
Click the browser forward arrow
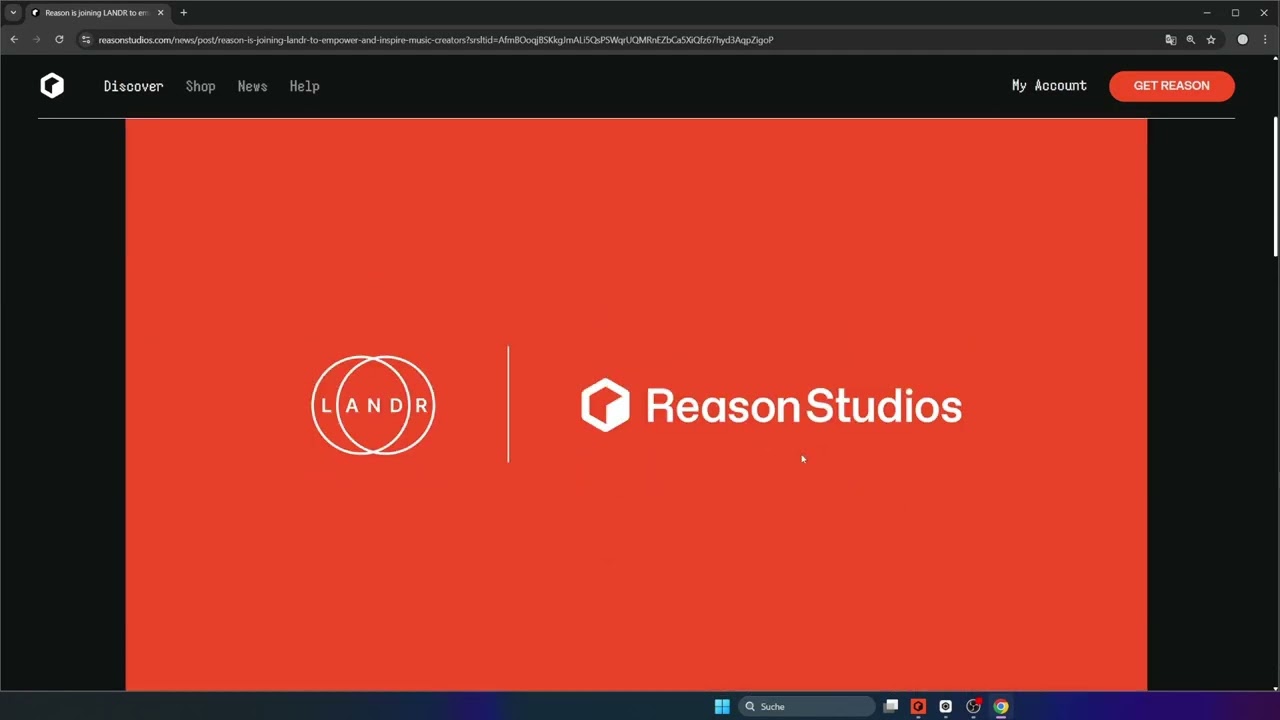click(x=37, y=40)
